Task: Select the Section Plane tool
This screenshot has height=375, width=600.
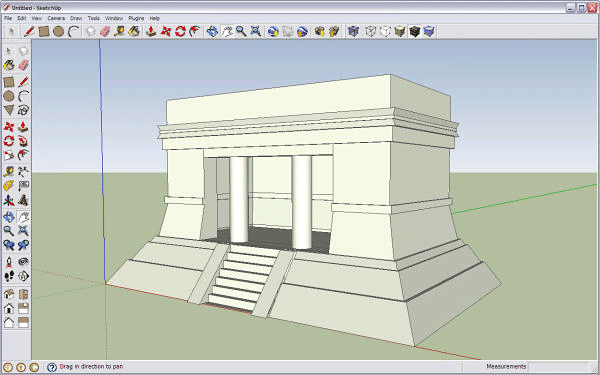Action: (23, 276)
